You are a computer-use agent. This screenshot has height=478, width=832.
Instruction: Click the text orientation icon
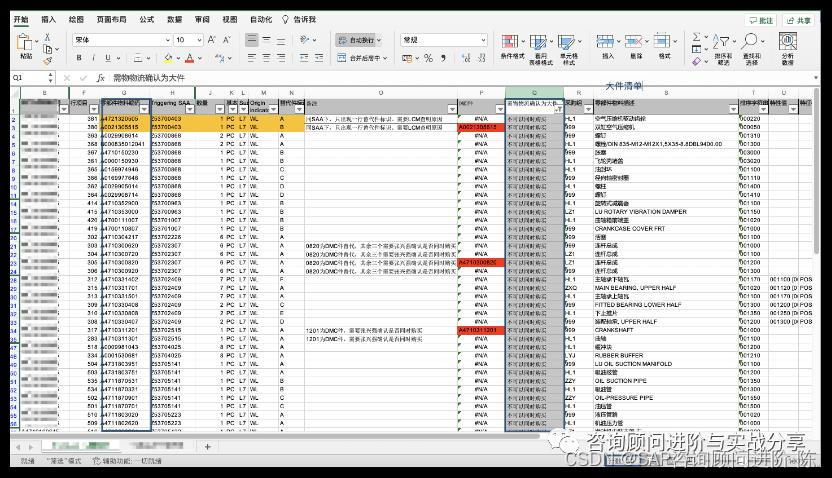pyautogui.click(x=304, y=40)
